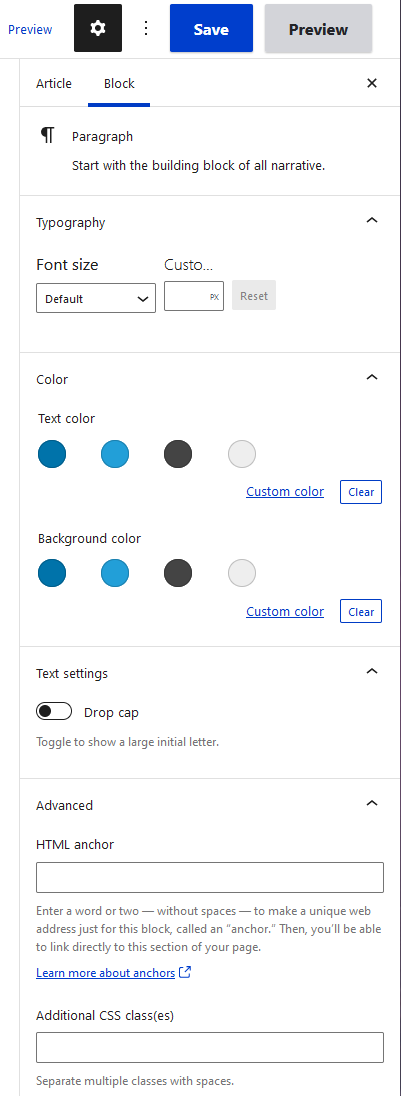Choose dark gray Text color swatch
This screenshot has width=401, height=1096.
[178, 454]
